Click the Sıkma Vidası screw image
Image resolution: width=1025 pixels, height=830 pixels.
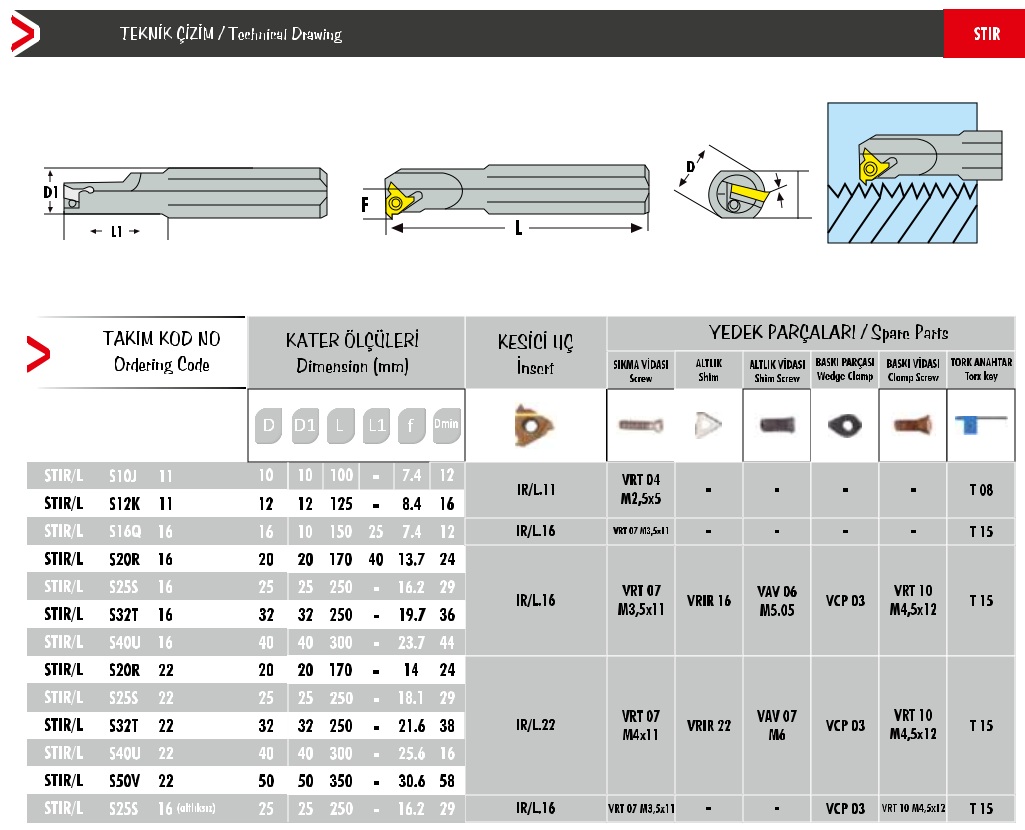641,425
